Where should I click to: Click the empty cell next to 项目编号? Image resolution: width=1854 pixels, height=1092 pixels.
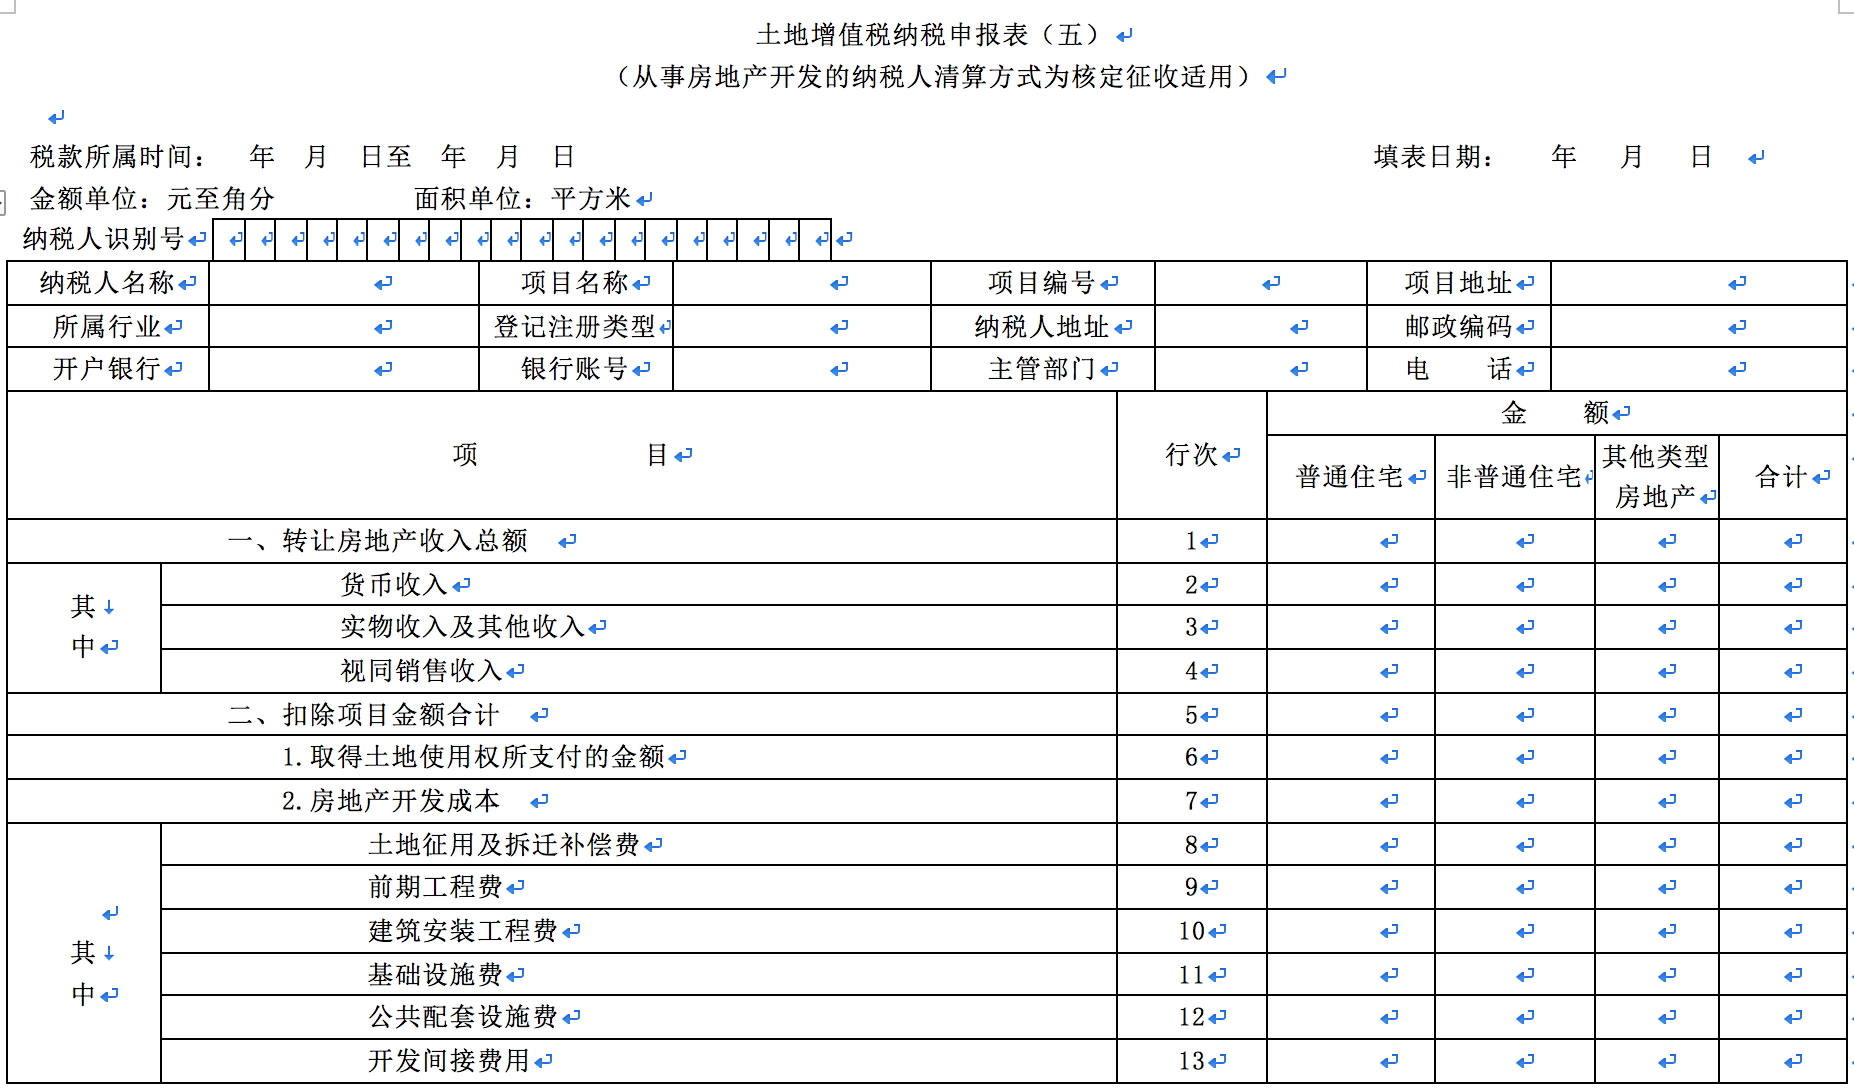point(1261,283)
